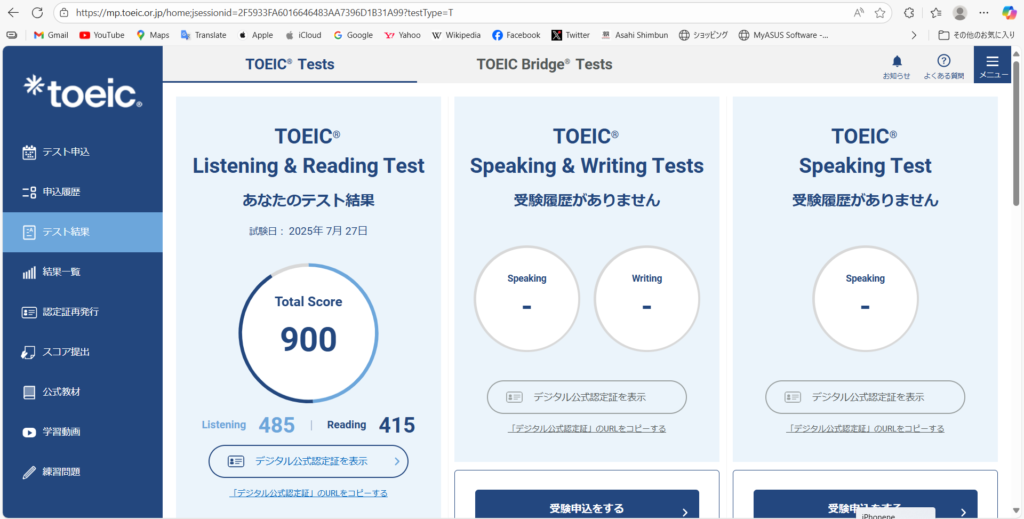Open テスト申込 in the sidebar
The image size is (1024, 519).
coord(66,152)
